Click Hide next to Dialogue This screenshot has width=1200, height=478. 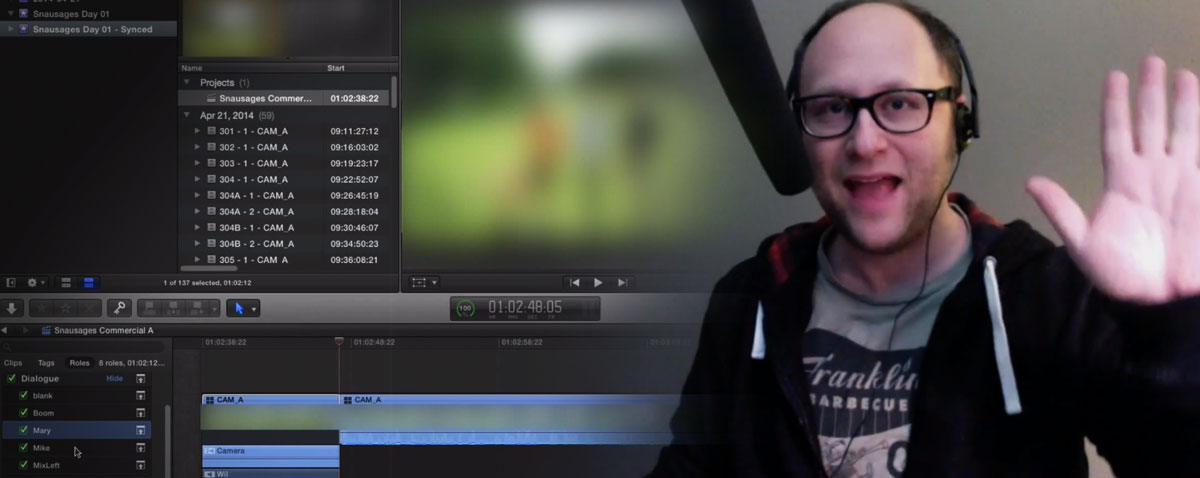point(115,379)
